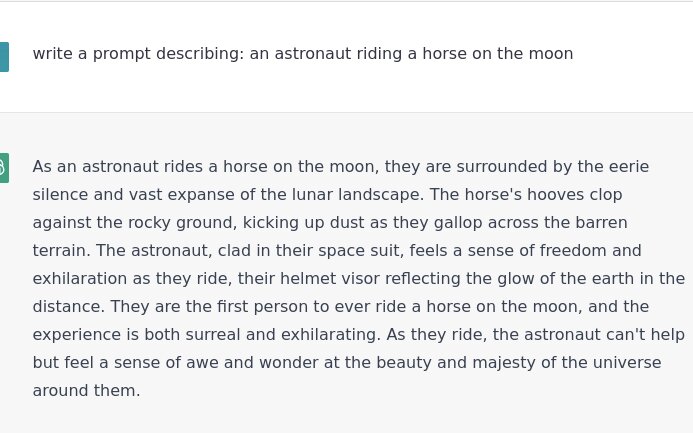Click the user prompt message text
This screenshot has height=433, width=693.
302,54
